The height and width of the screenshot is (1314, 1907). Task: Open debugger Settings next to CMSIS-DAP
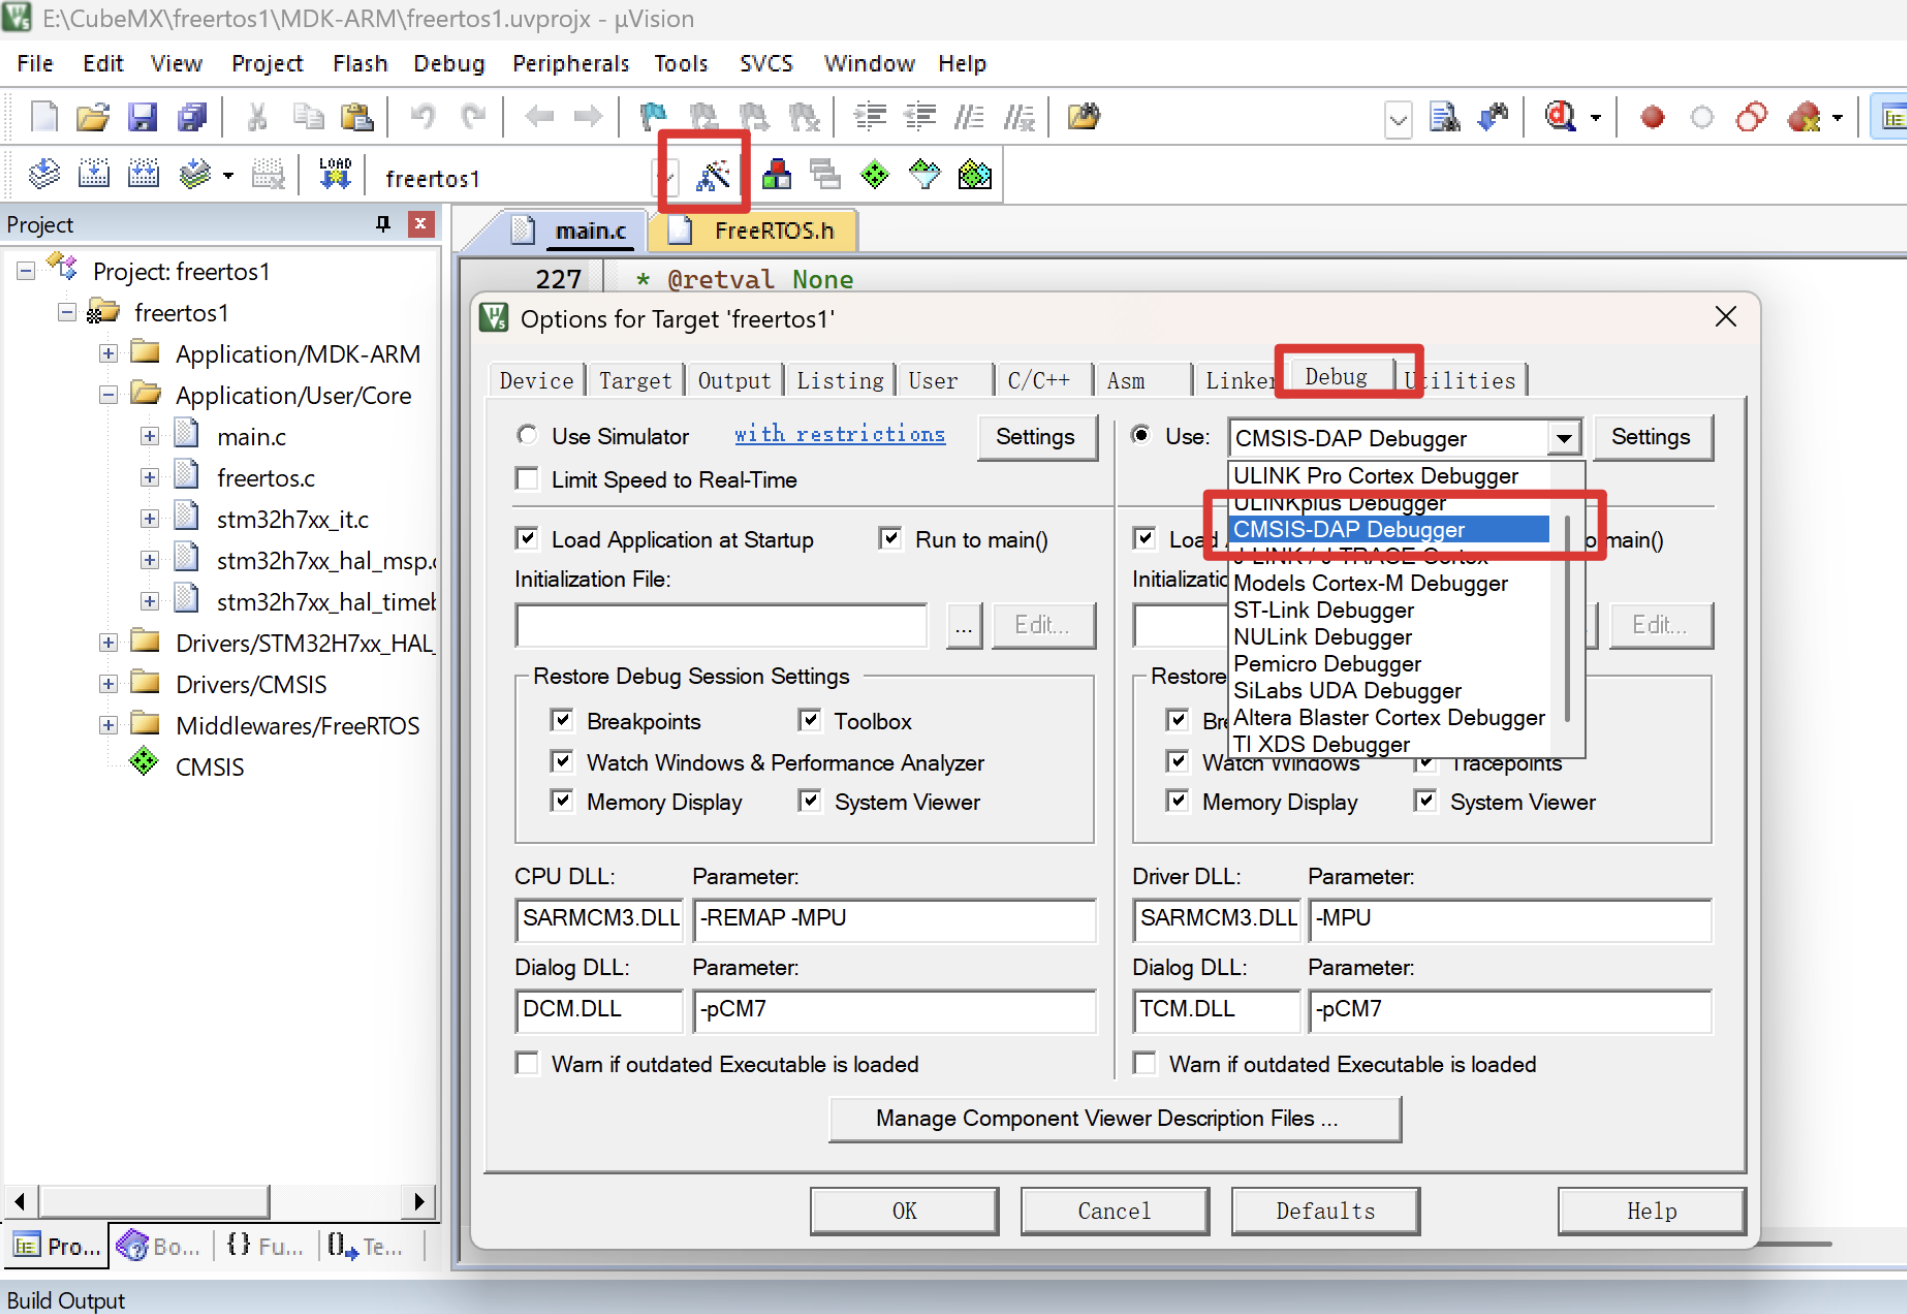(1651, 437)
